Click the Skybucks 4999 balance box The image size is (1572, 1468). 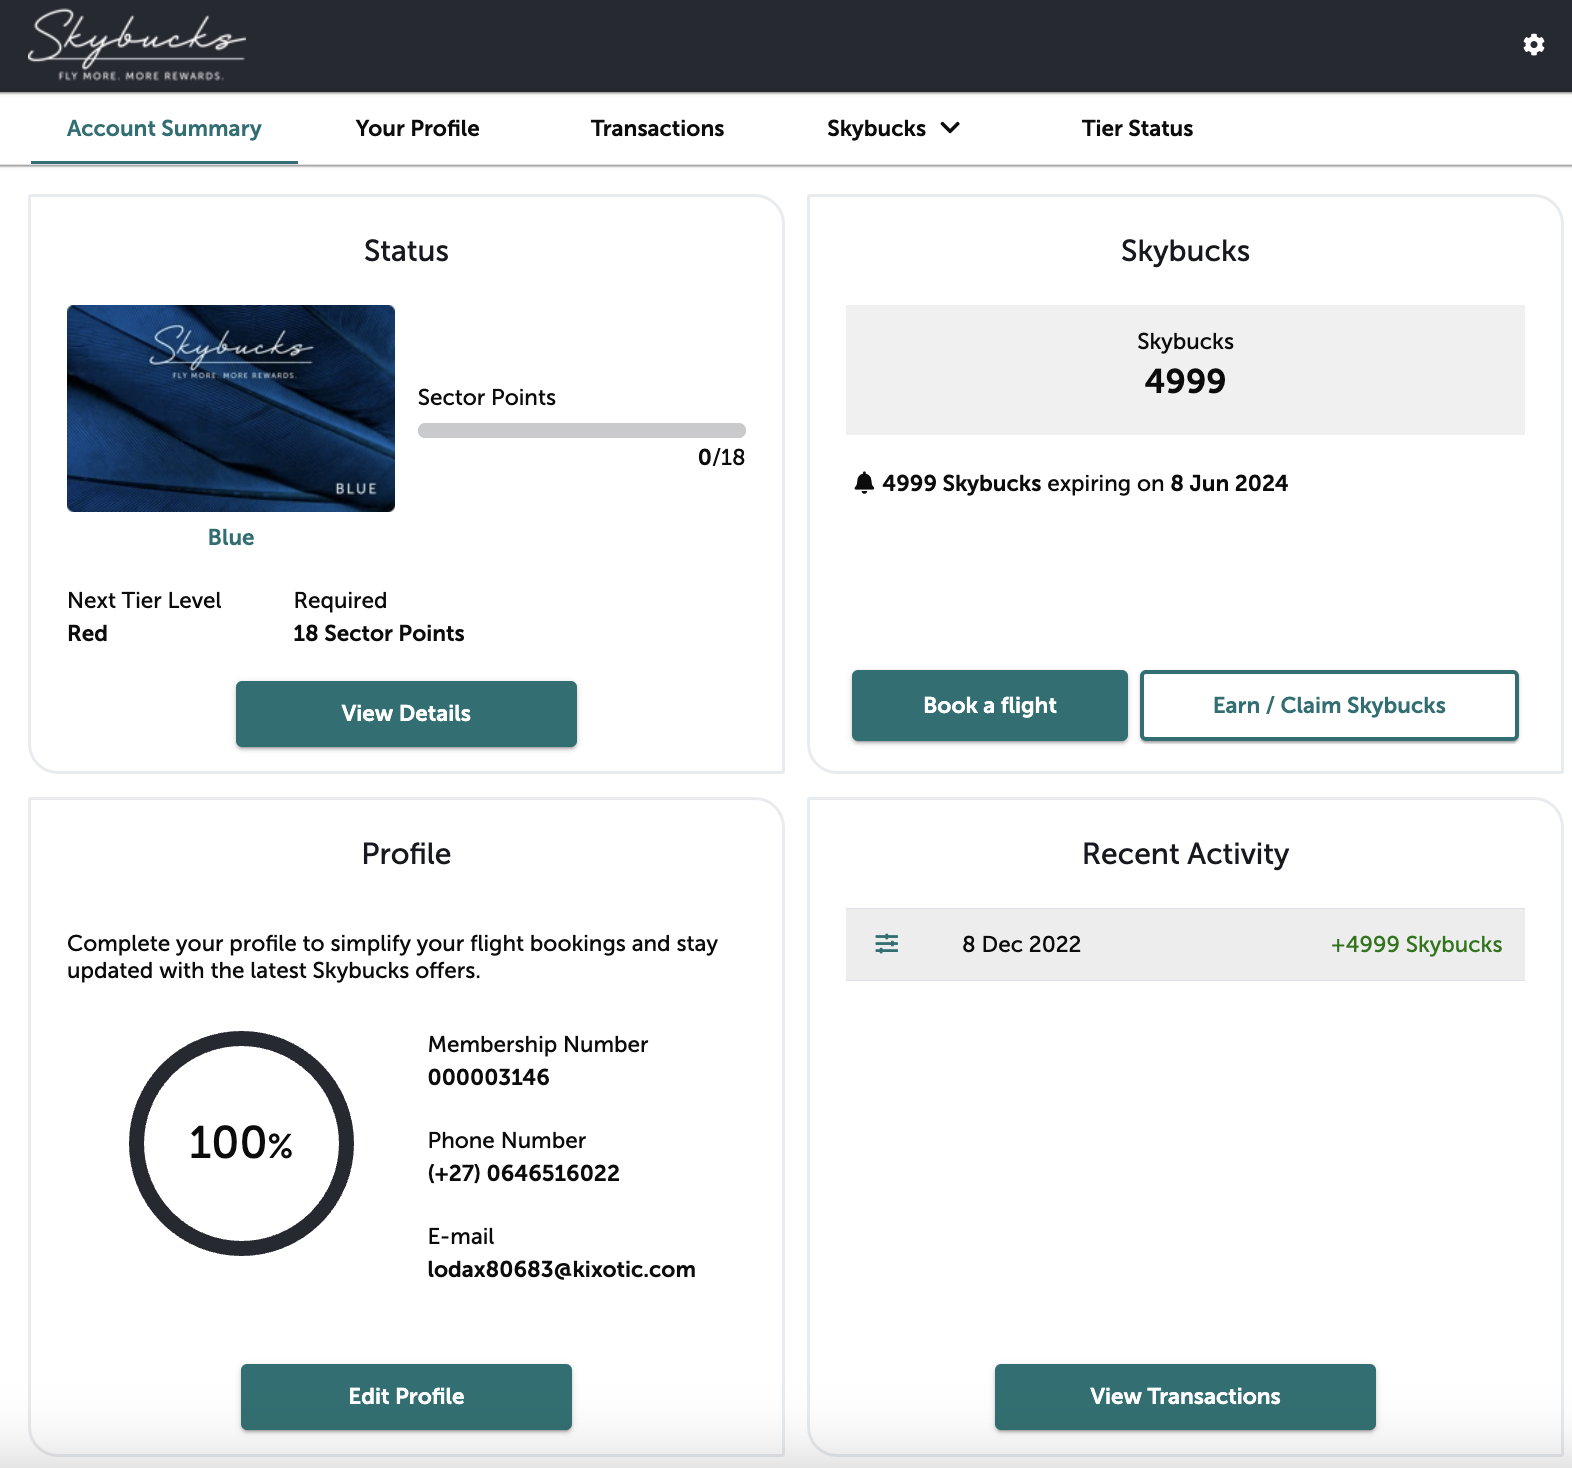point(1185,370)
